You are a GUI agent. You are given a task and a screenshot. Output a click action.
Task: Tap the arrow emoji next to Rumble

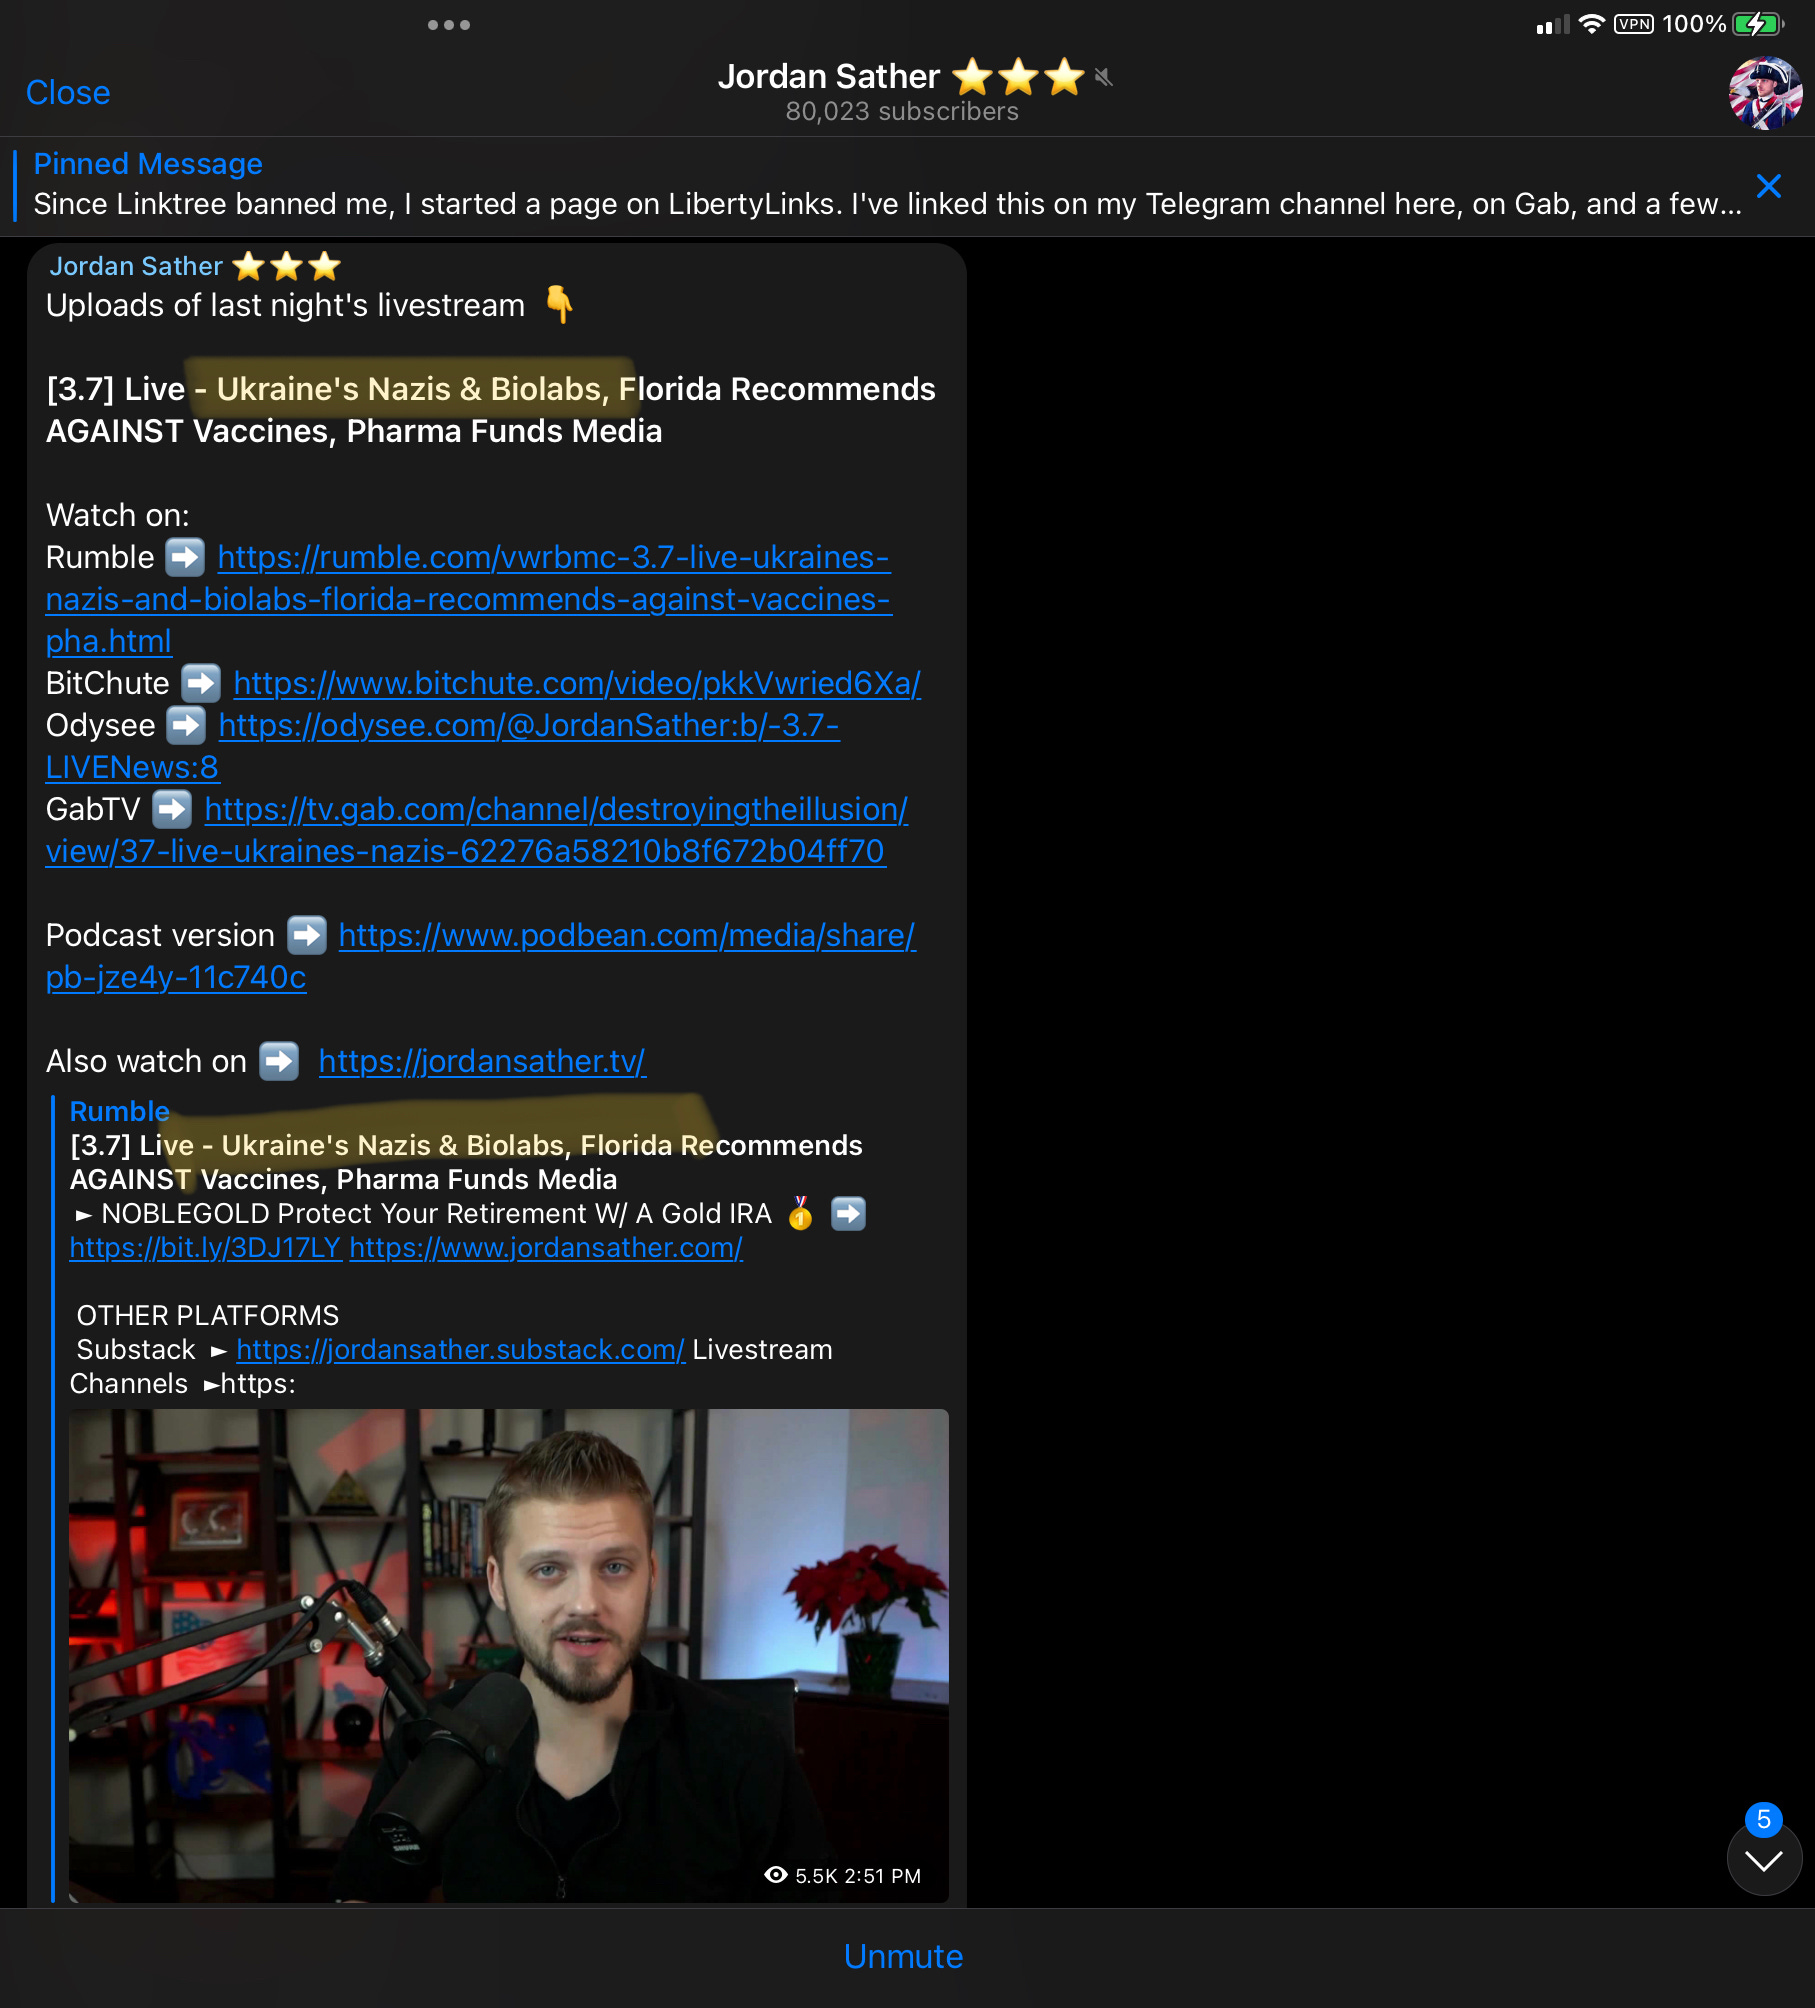coord(185,557)
